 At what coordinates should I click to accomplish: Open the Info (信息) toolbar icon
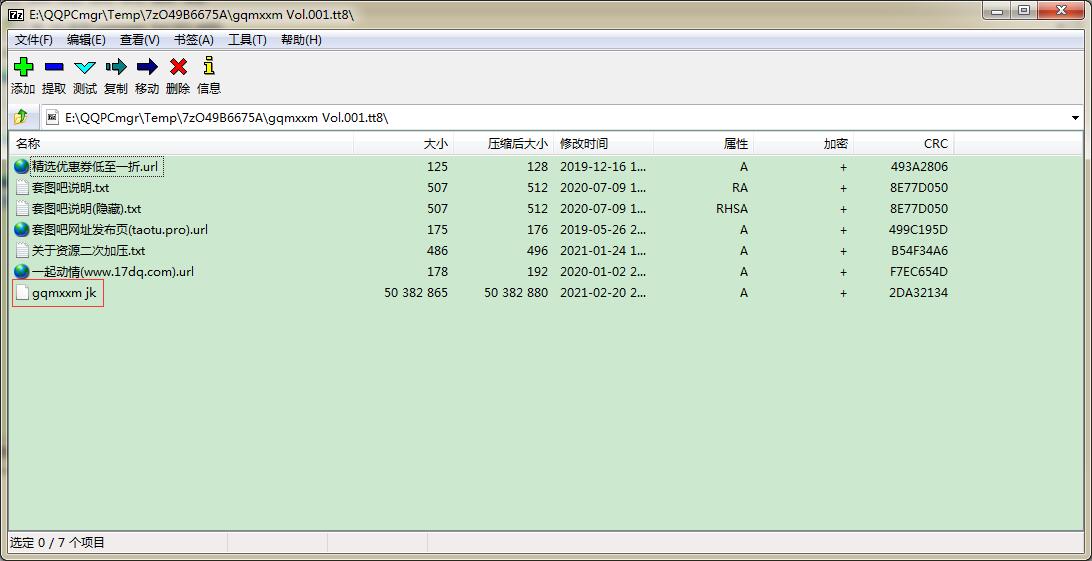[x=209, y=67]
